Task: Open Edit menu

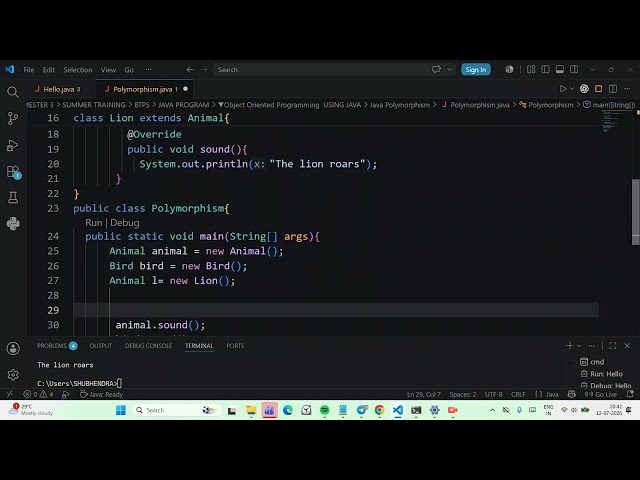Action: coord(49,70)
